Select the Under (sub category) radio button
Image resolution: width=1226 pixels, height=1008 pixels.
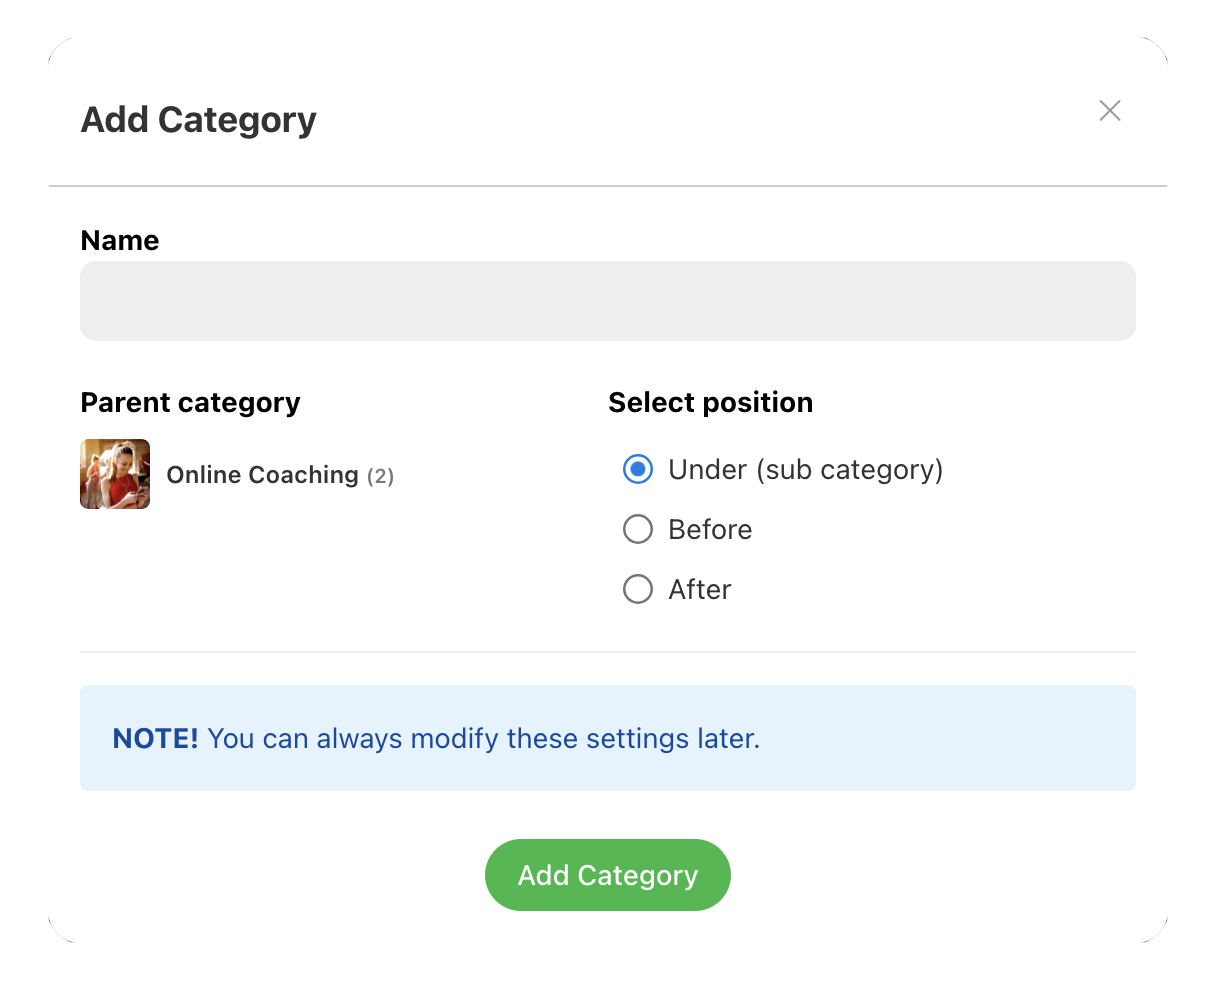coord(638,469)
